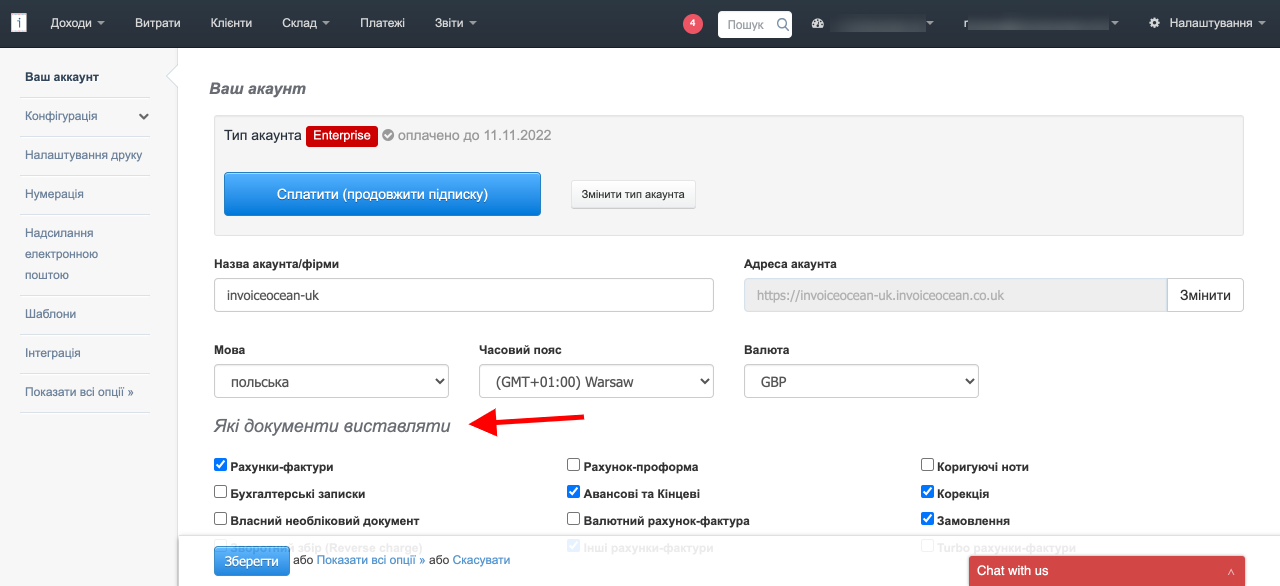Click the Показати всі опції link in sidebar
The width and height of the screenshot is (1280, 586).
pos(79,392)
